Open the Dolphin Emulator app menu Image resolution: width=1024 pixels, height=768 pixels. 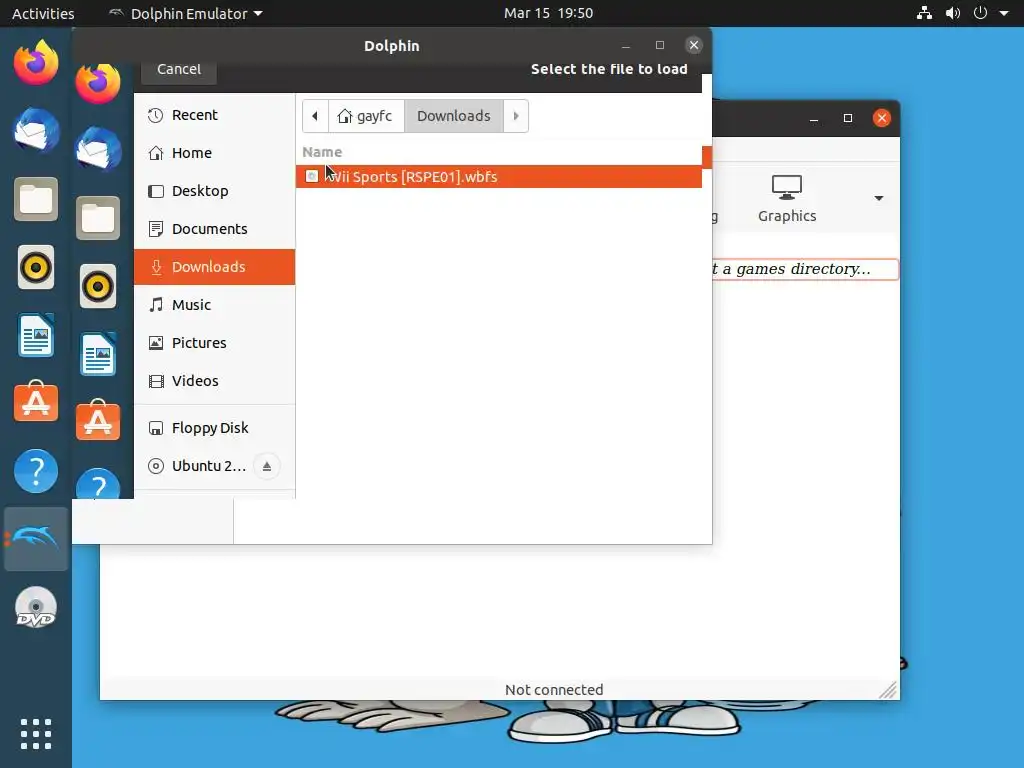(x=185, y=13)
